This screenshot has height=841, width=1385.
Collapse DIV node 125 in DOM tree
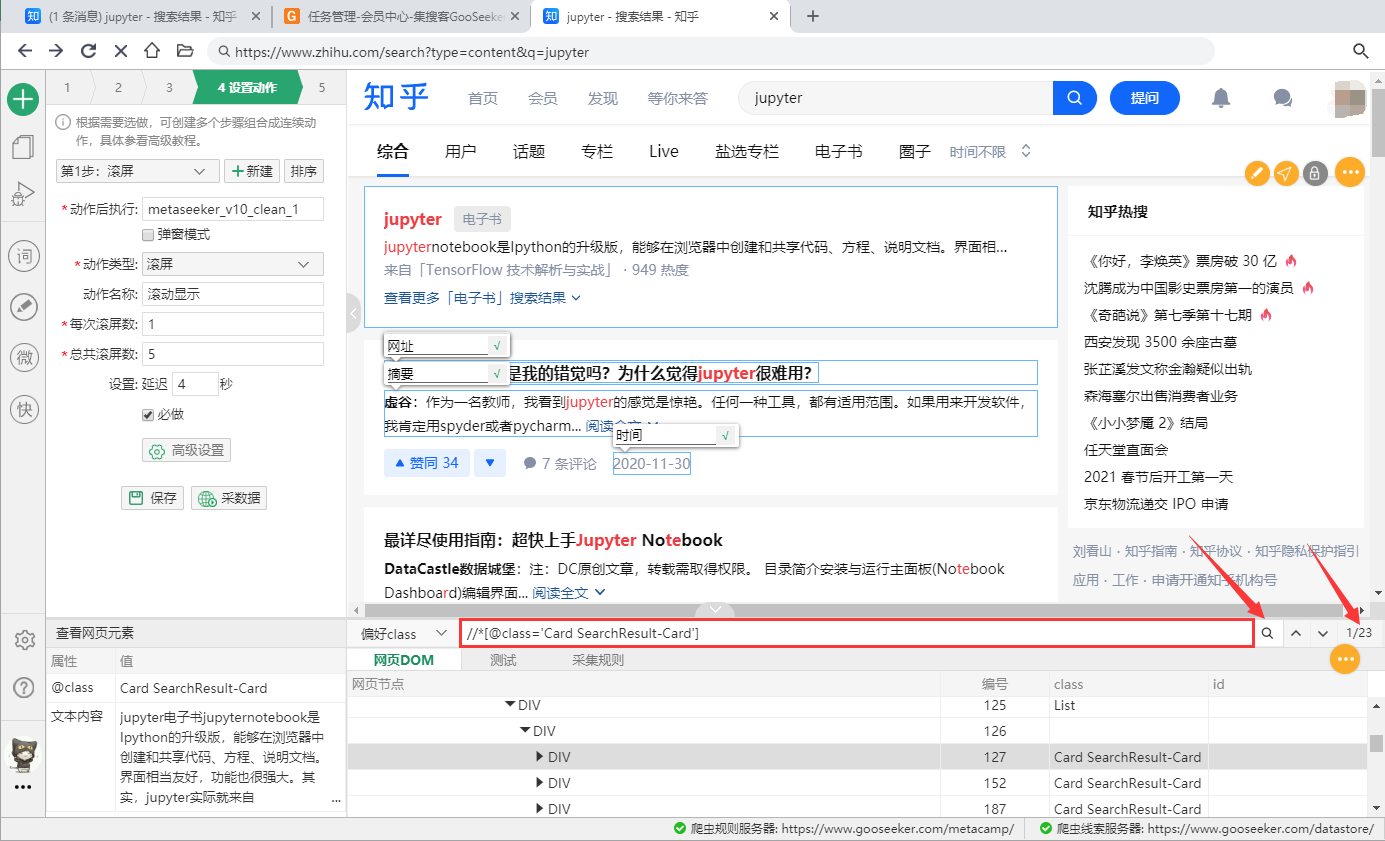point(511,705)
